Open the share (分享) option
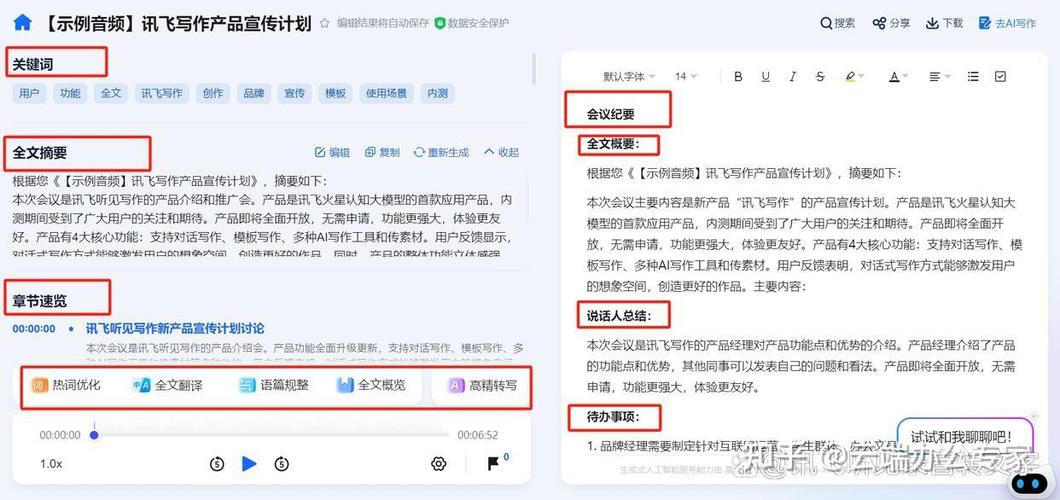 point(891,23)
